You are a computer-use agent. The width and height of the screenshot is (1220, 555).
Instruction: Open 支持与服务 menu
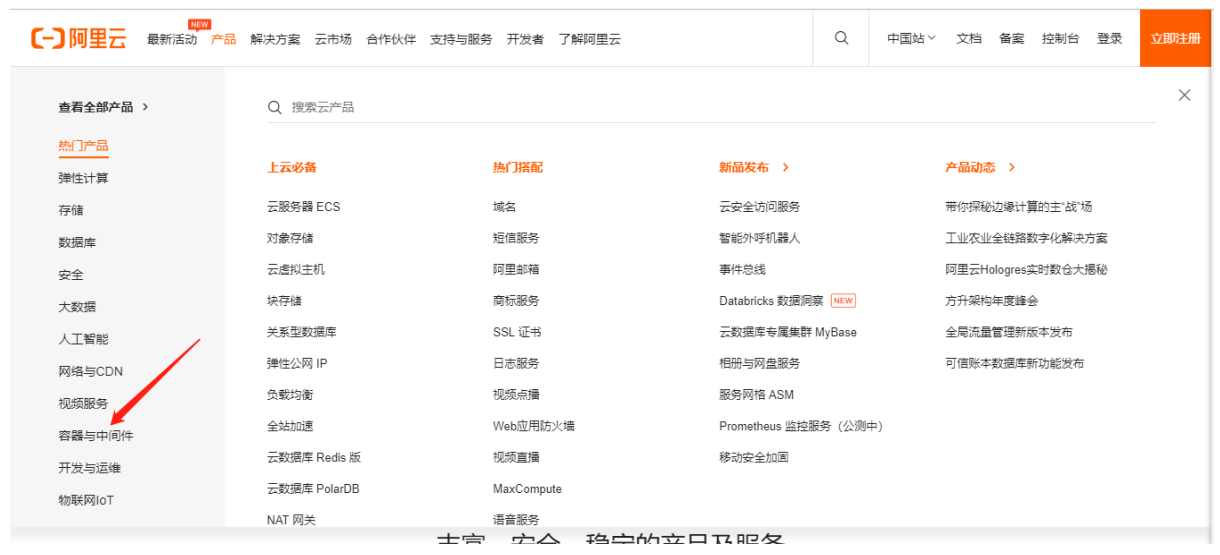(461, 39)
